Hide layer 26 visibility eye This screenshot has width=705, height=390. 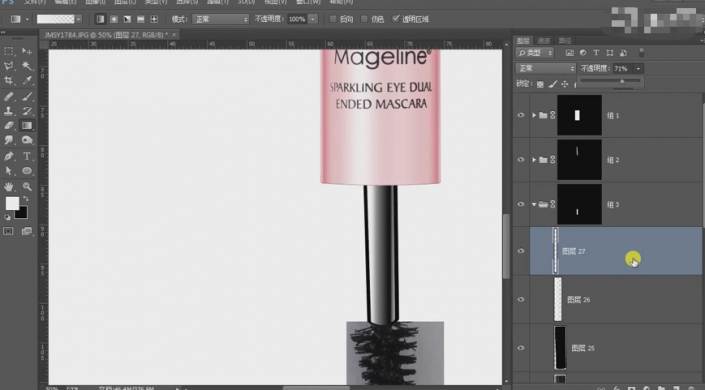(x=521, y=299)
